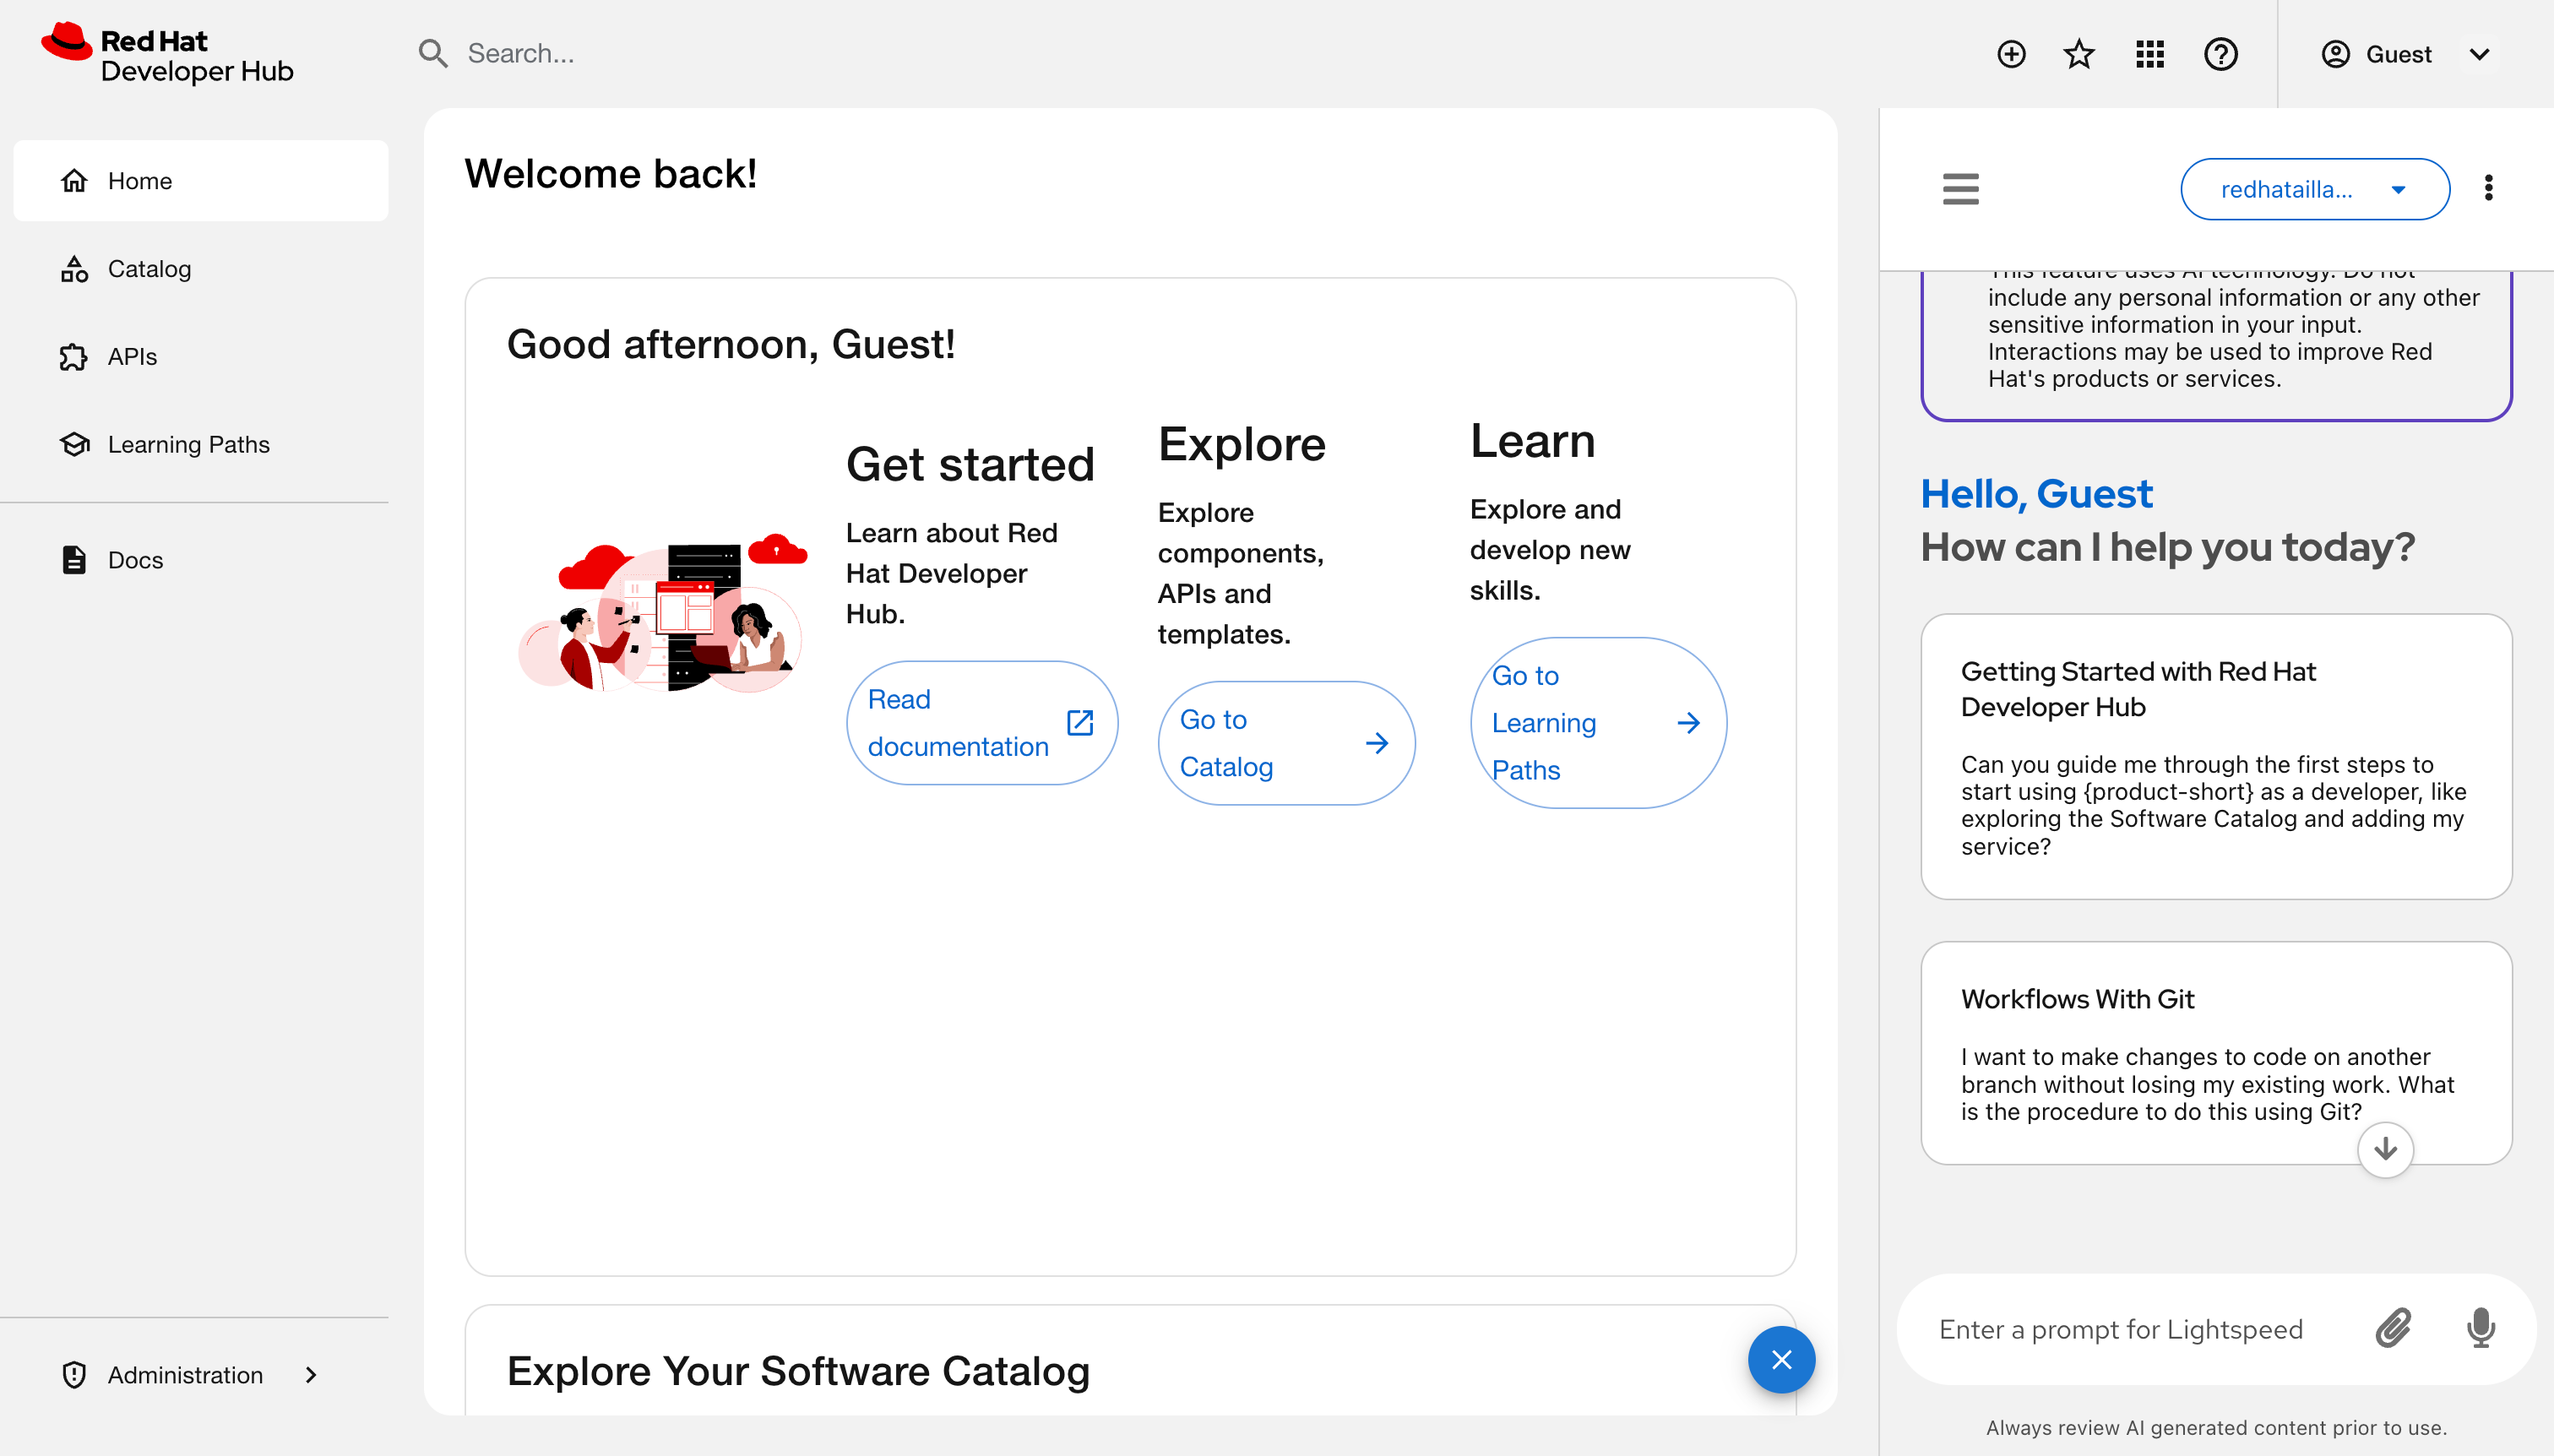Click the create plus icon in header

pyautogui.click(x=2011, y=54)
